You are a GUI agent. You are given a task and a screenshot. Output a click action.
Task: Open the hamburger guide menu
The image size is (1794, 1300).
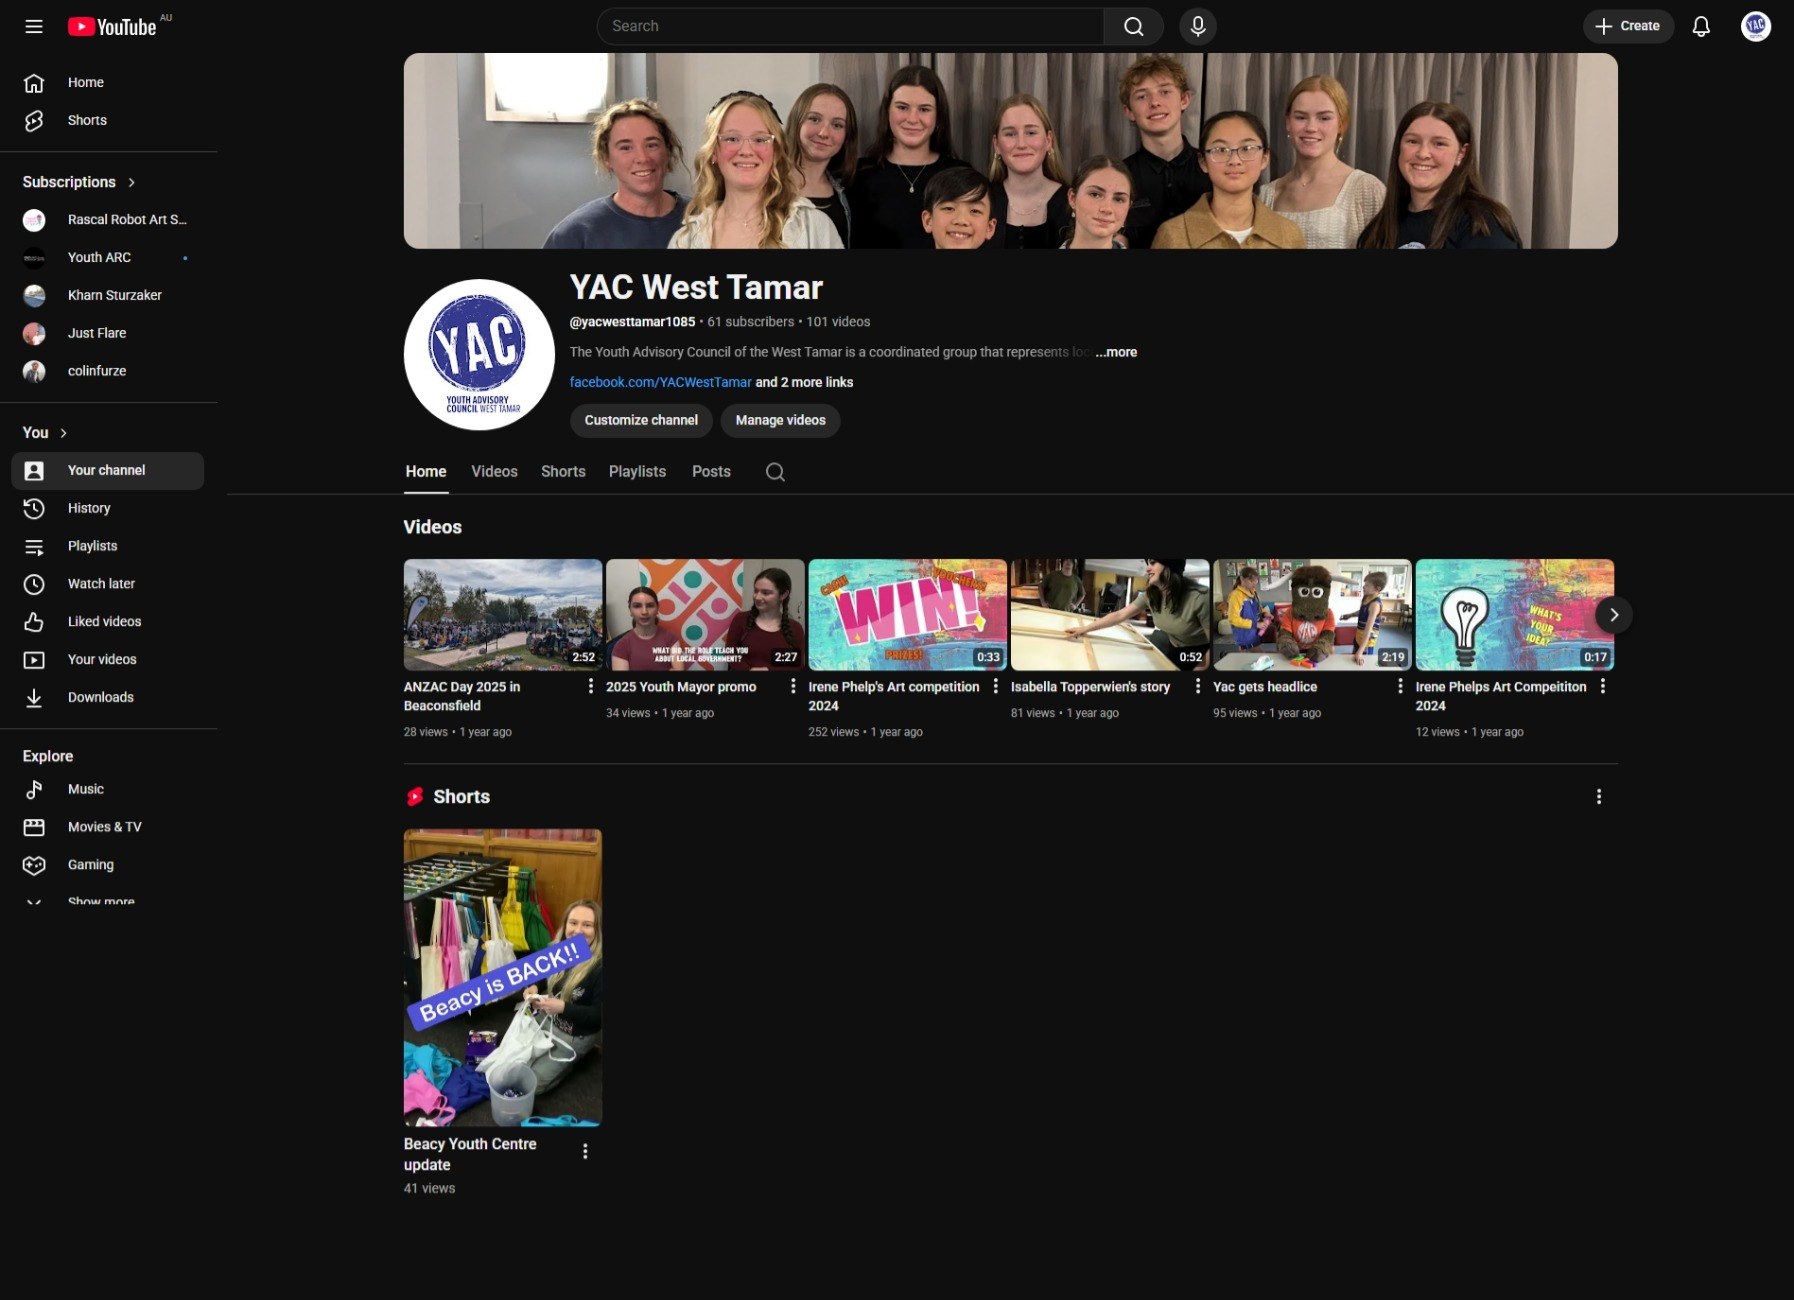tap(34, 27)
